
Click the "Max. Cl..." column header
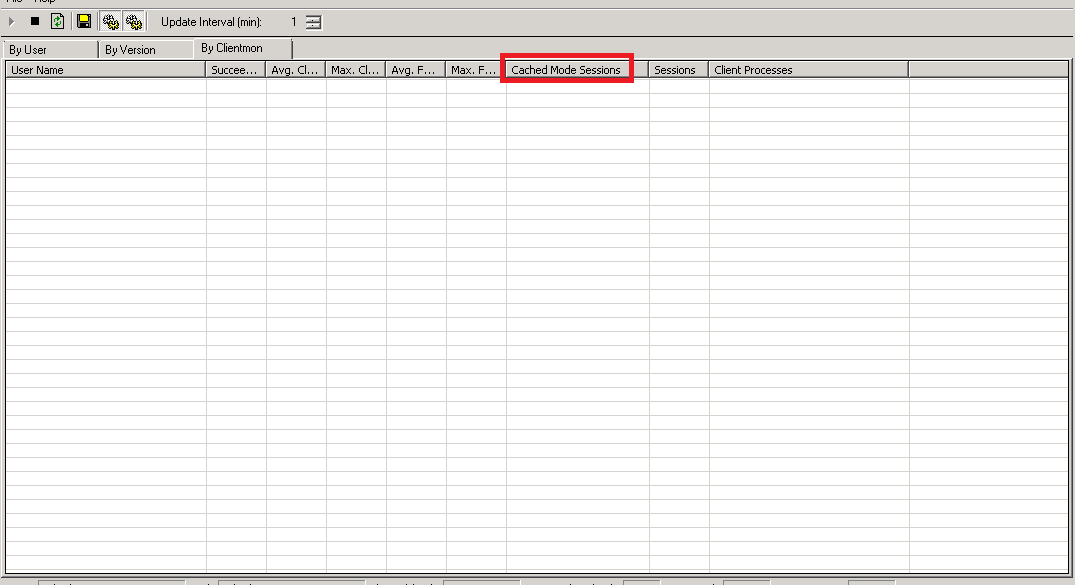click(356, 70)
